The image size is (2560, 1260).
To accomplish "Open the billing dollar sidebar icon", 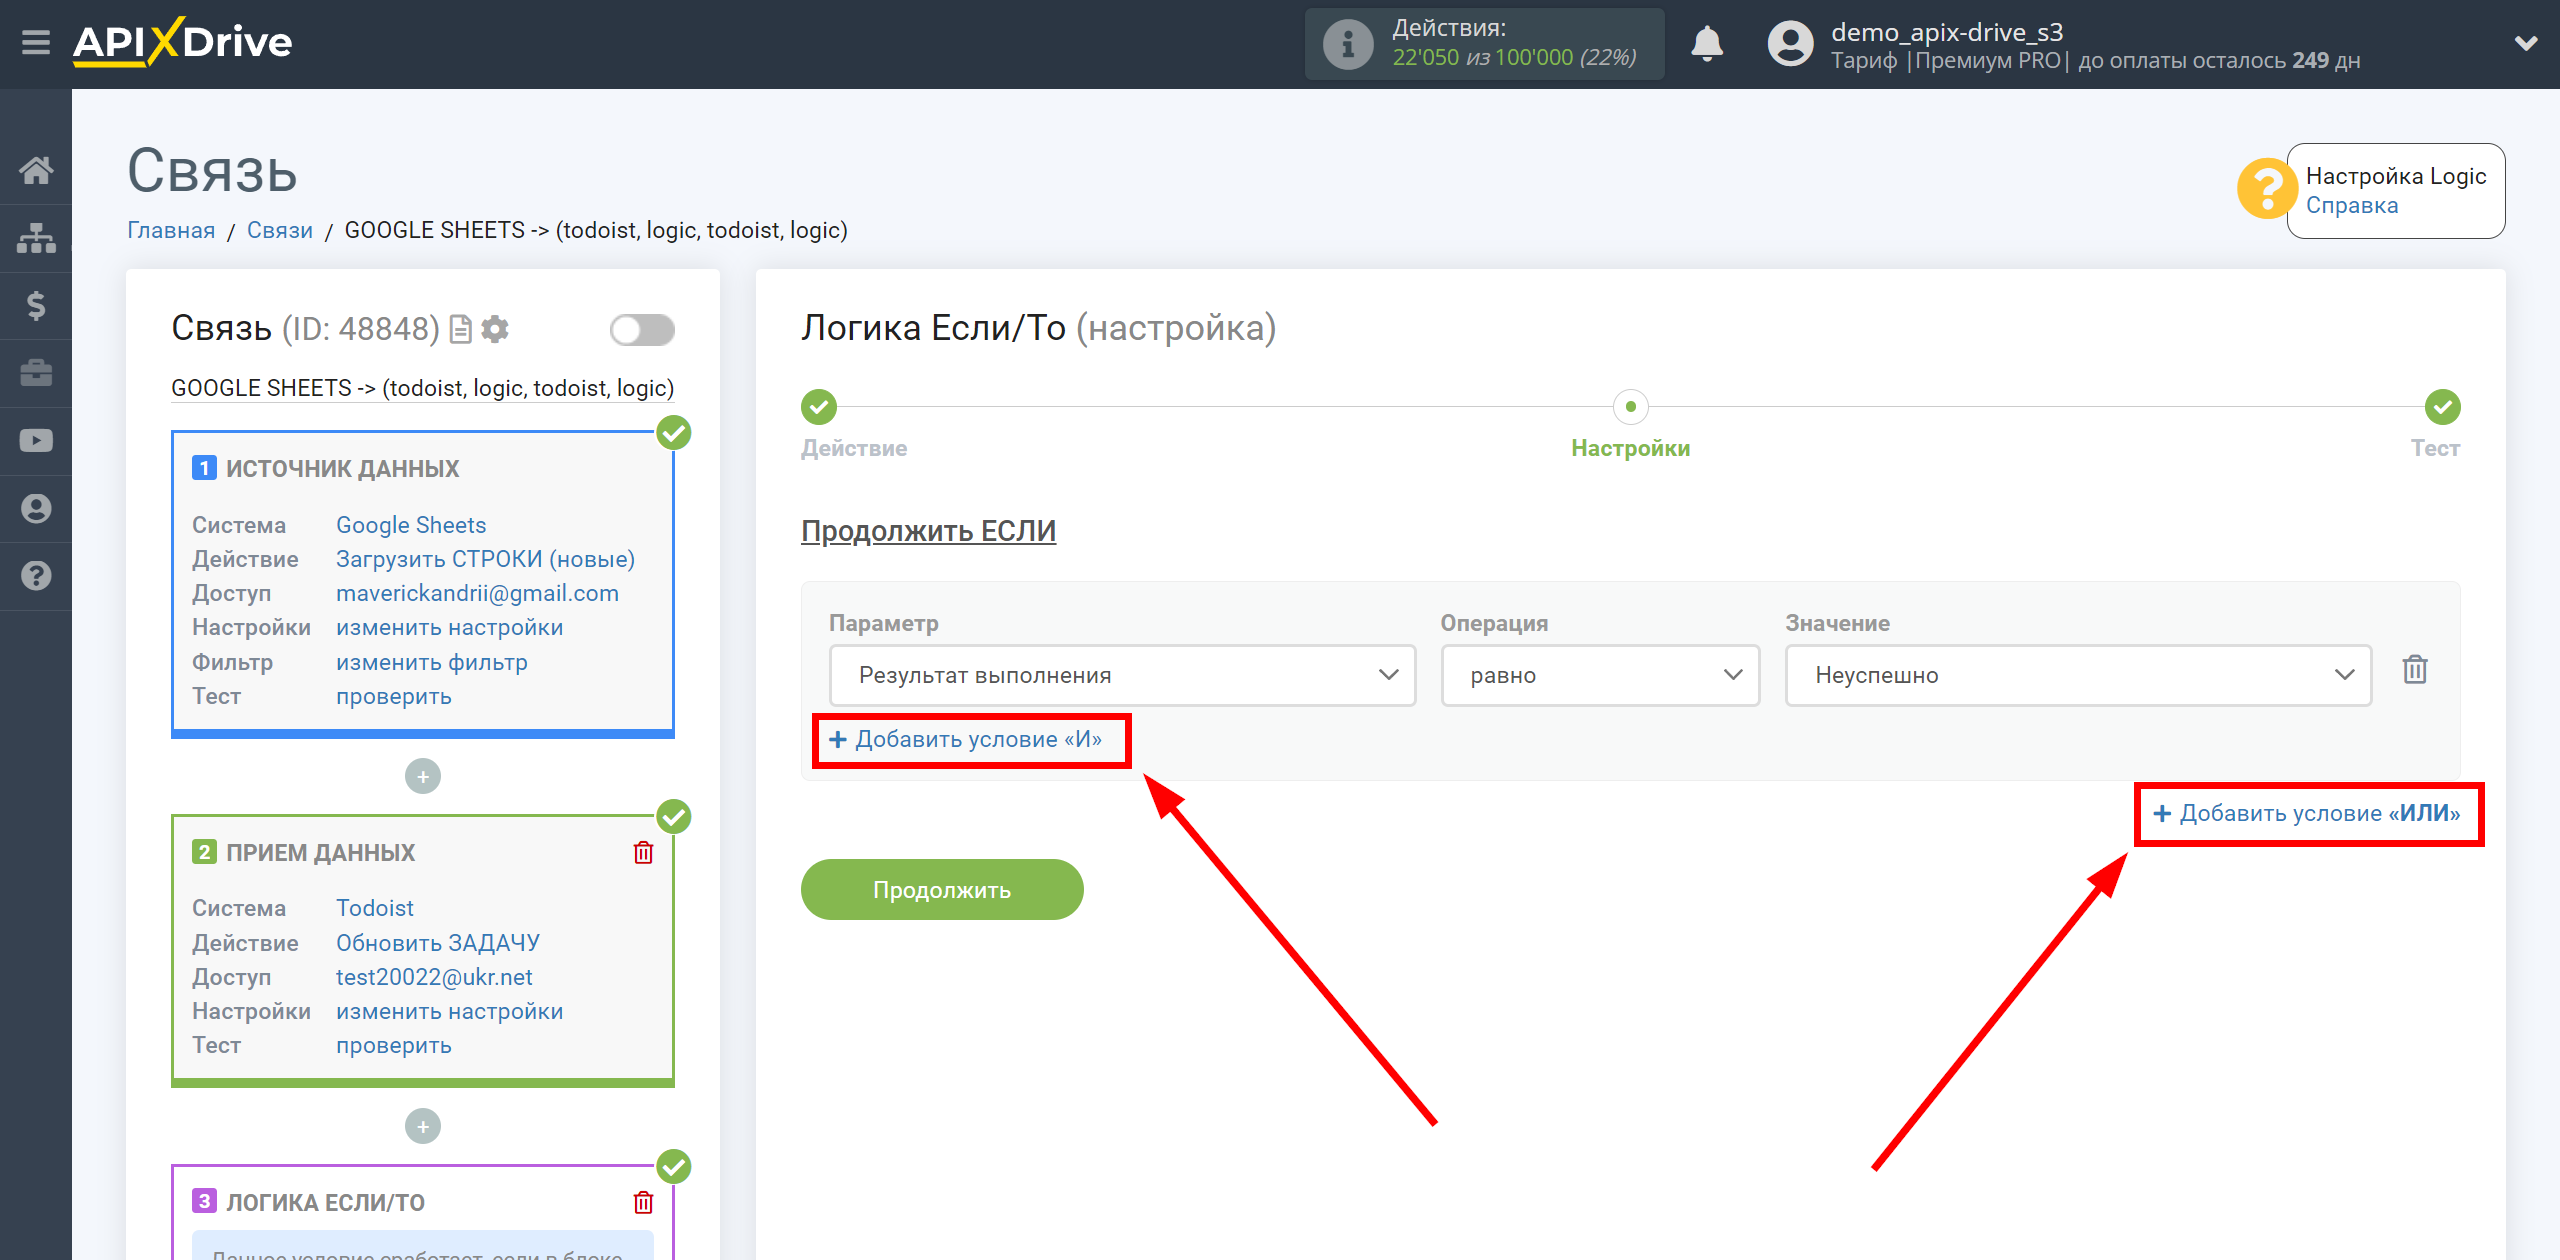I will pos(36,305).
